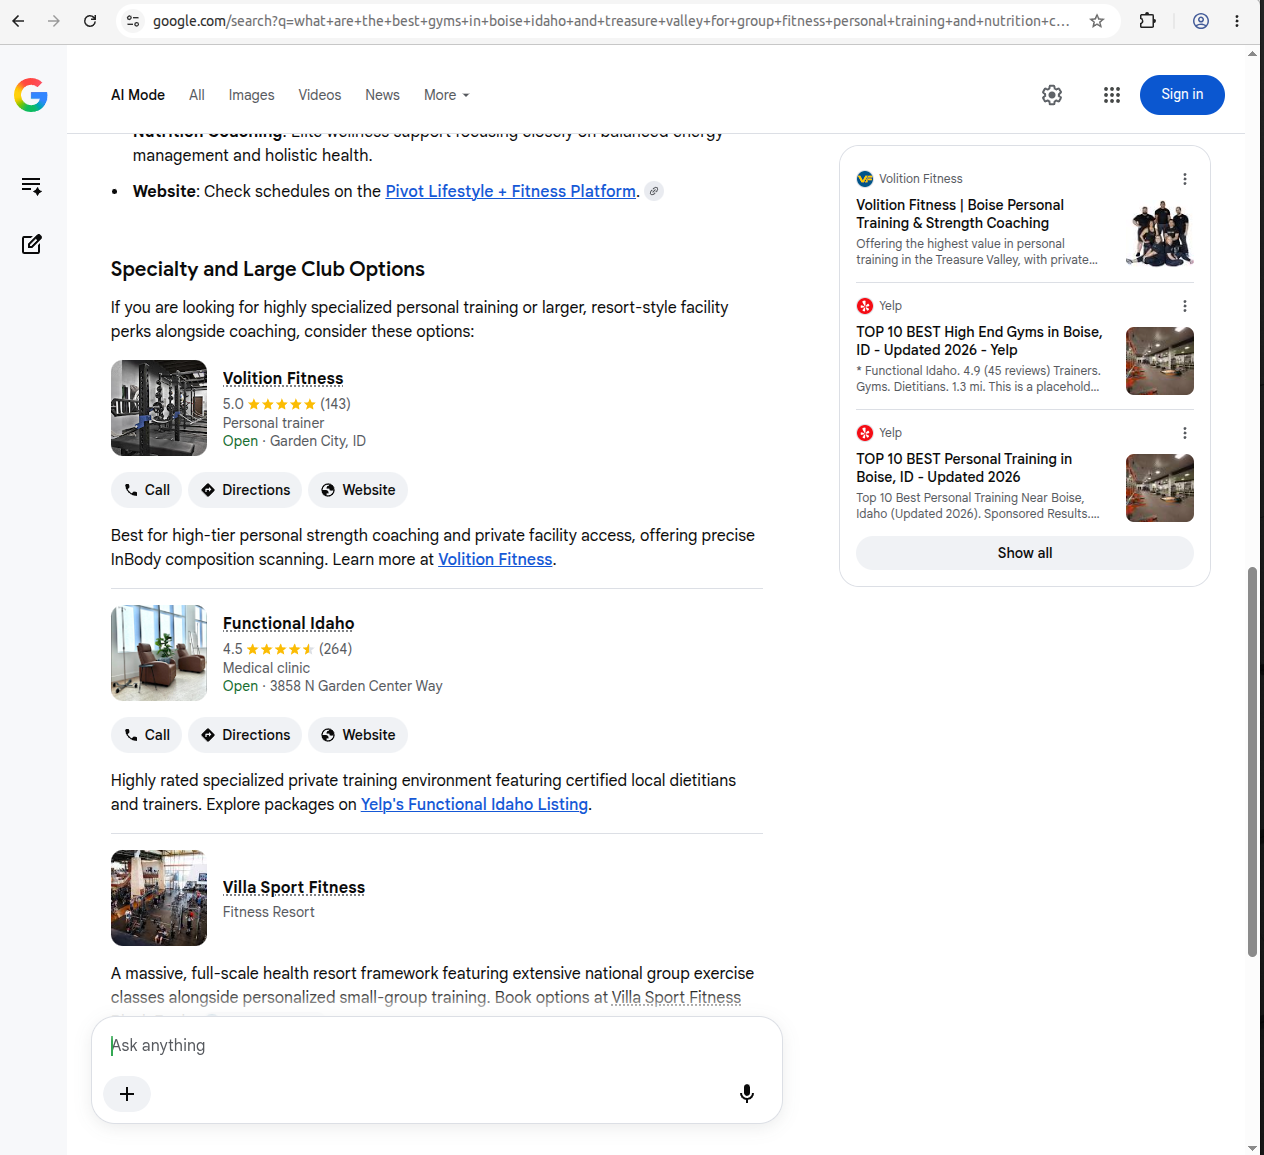
Task: Open Yelp's Functional Idaho Listing link
Action: [x=474, y=804]
